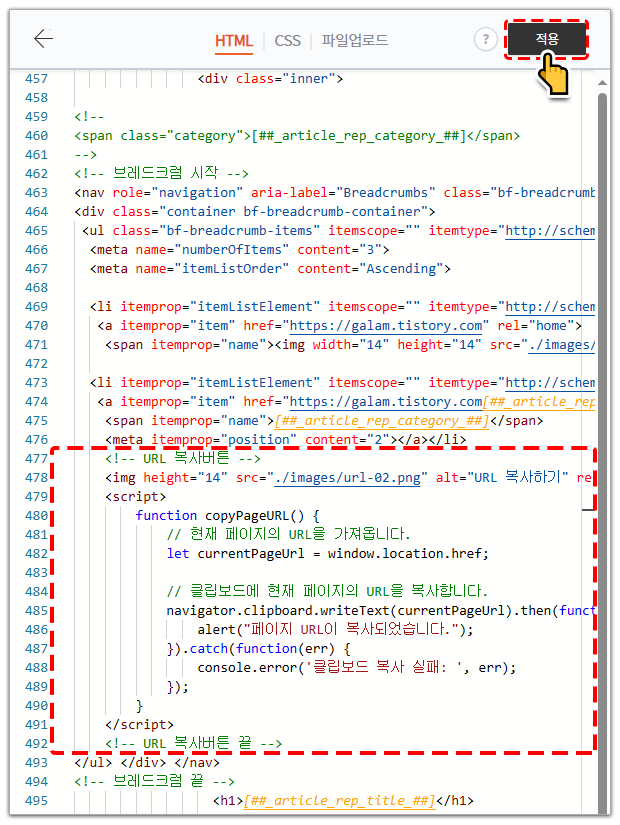Apply changes with the 적용 button

546,38
